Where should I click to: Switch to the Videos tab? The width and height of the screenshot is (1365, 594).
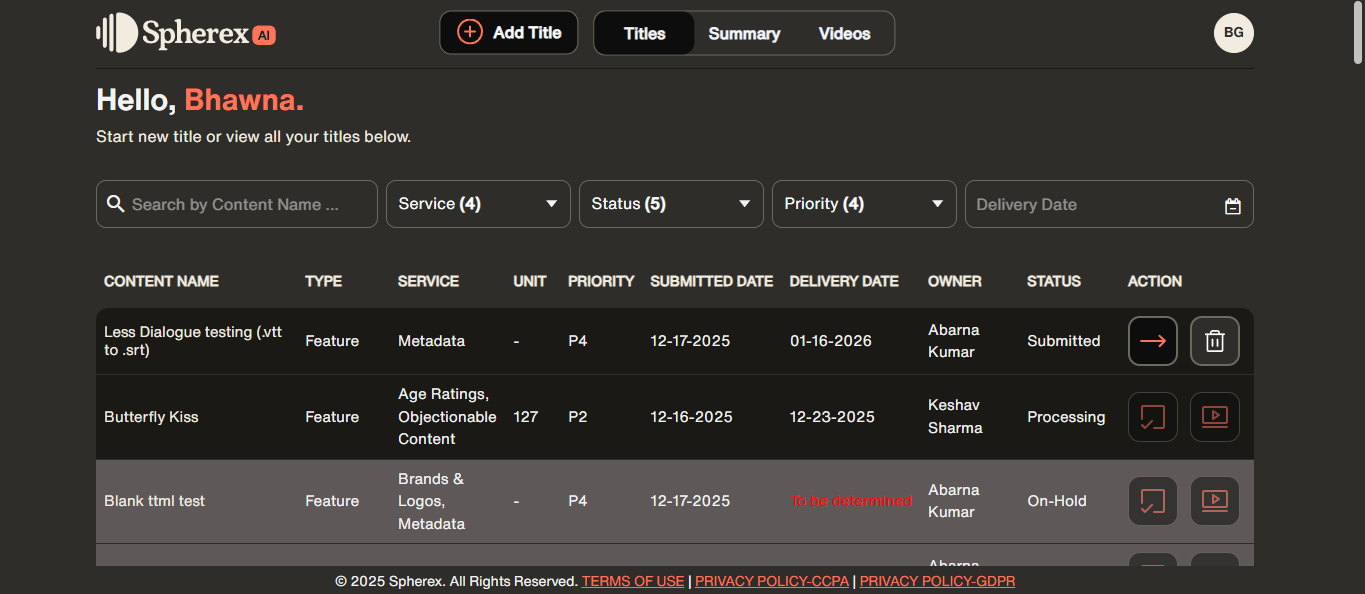point(844,34)
